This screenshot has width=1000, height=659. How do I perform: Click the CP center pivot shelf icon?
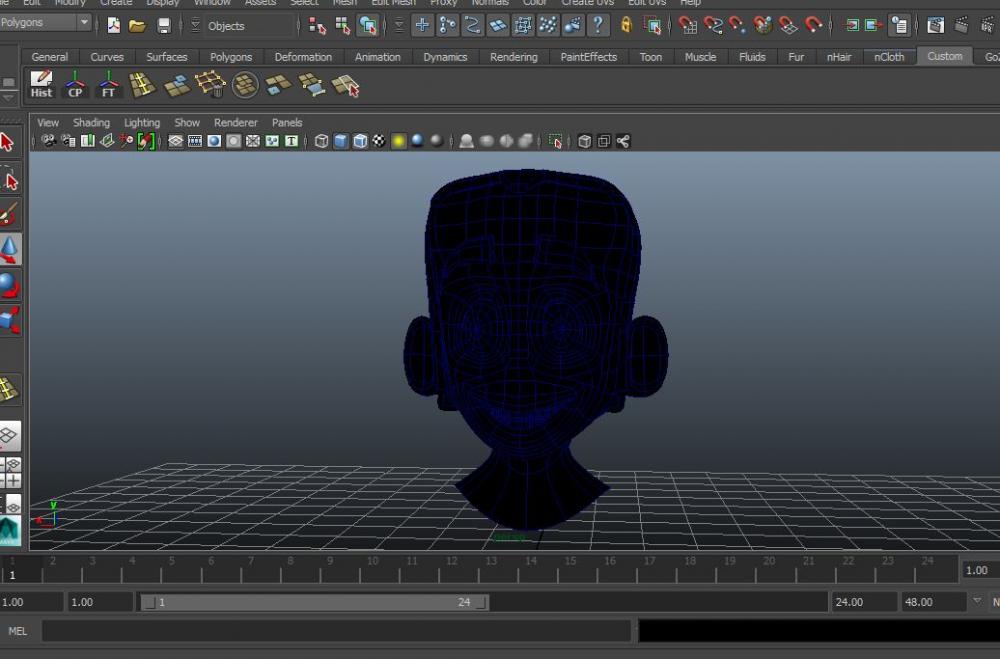coord(75,85)
